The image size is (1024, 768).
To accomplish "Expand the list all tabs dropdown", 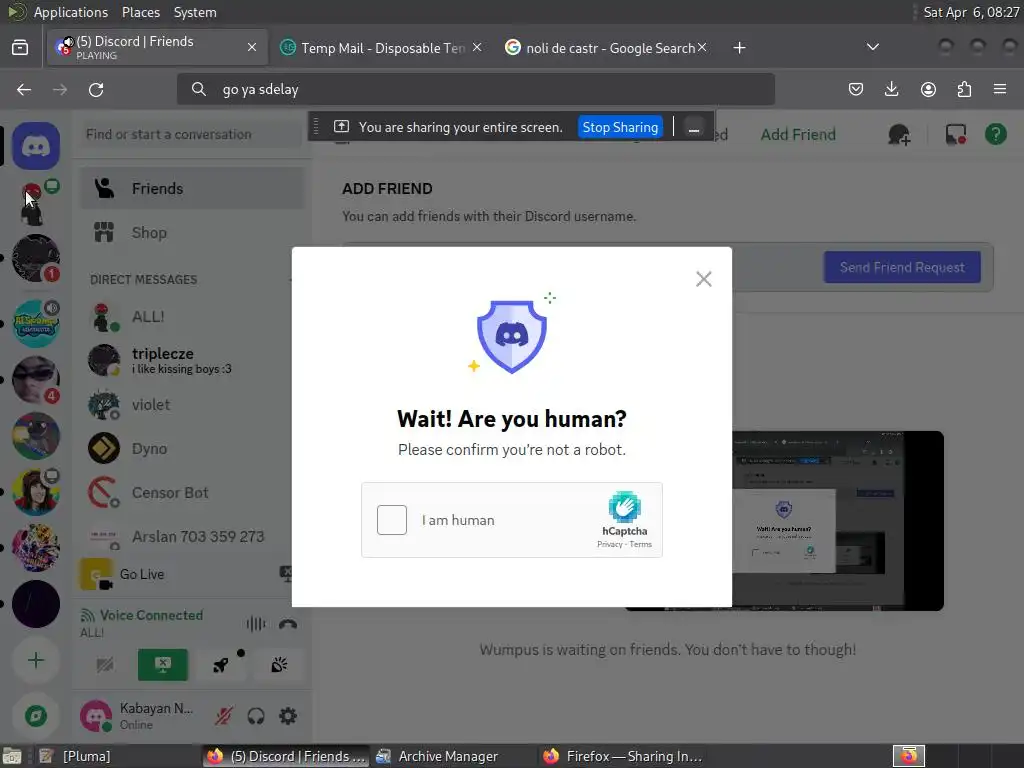I will pos(872,47).
